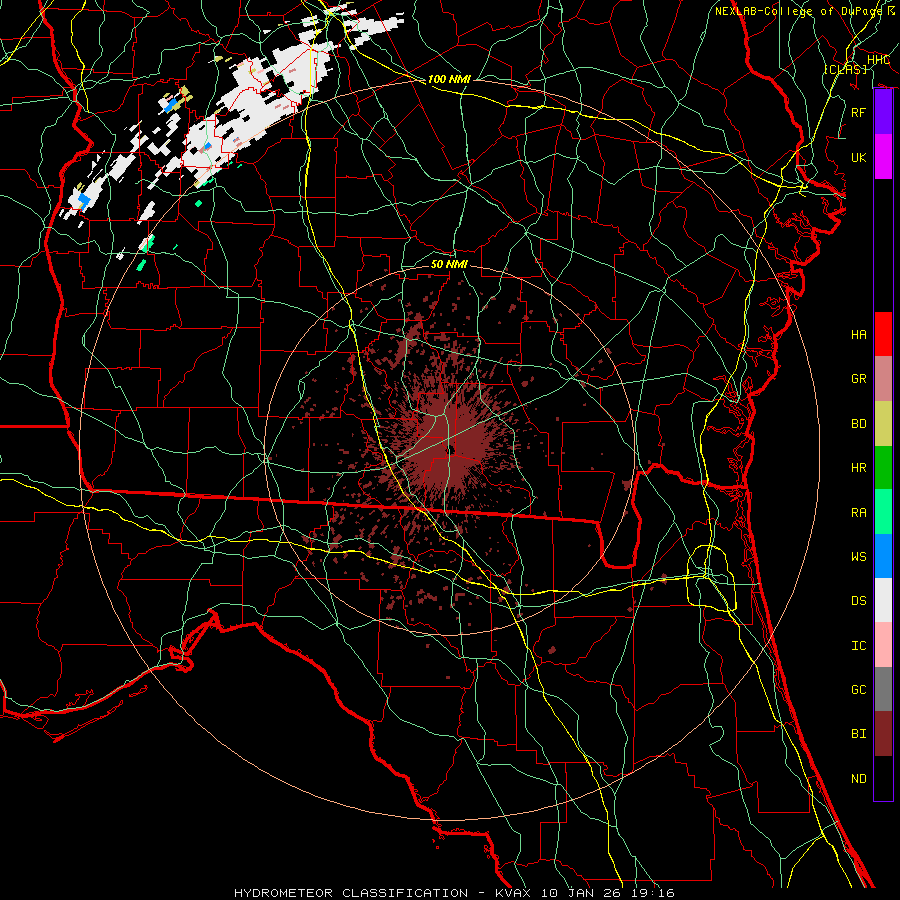Screen dimensions: 900x900
Task: Select the BD big drops swatch
Action: 883,424
